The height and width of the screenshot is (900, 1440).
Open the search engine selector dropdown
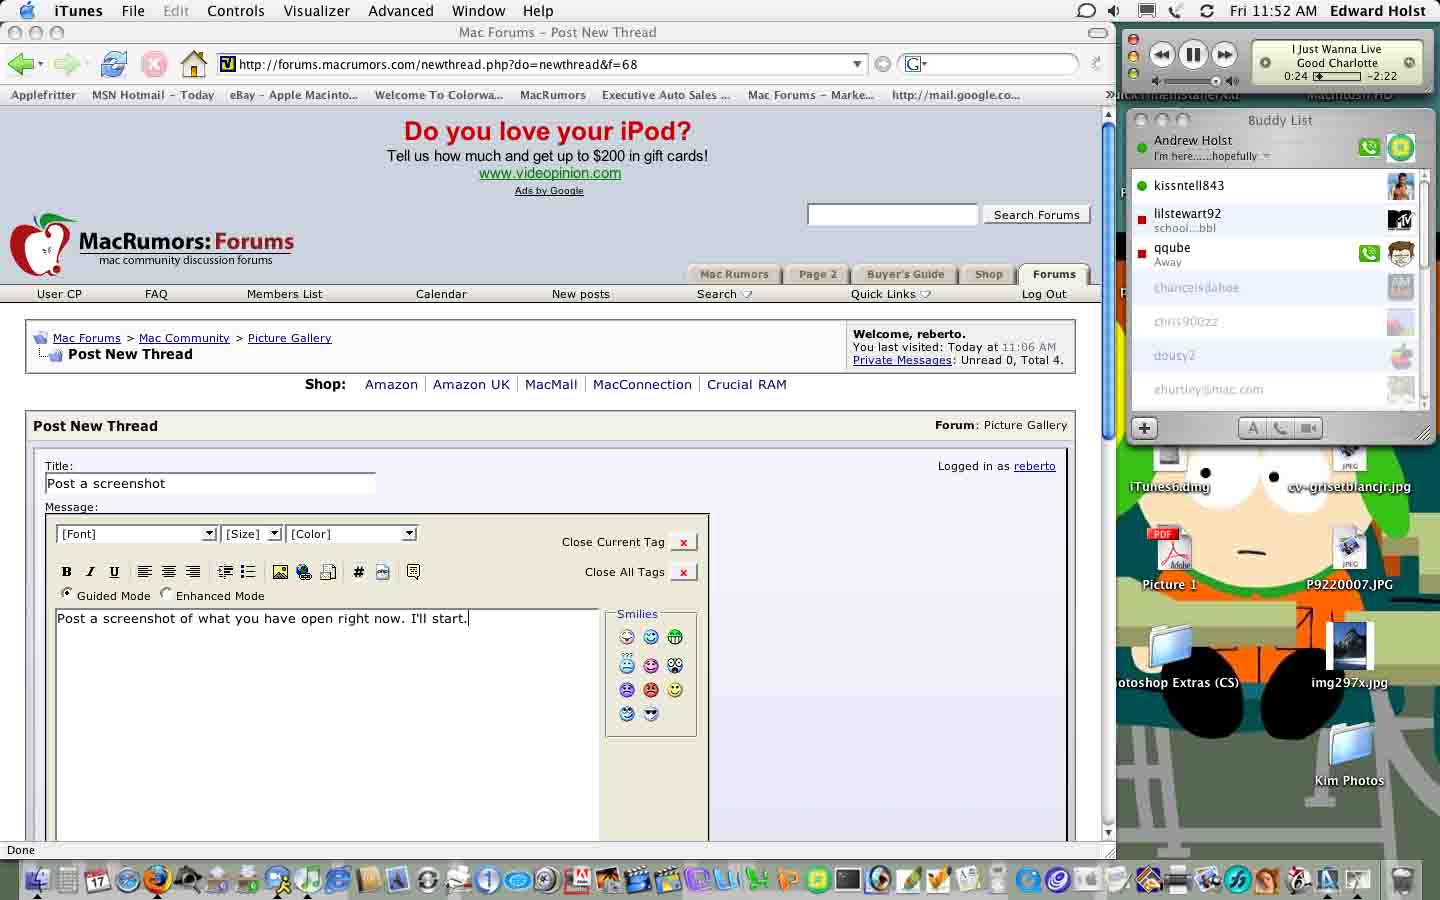coord(916,64)
